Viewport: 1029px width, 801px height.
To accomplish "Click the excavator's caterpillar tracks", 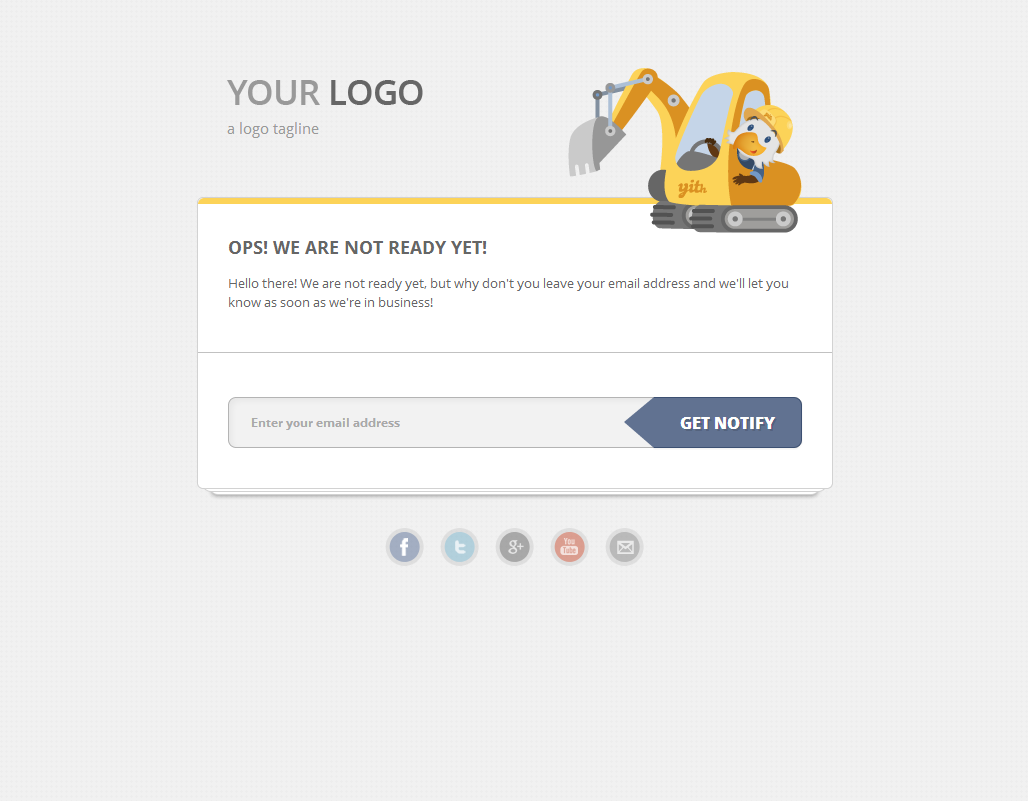I will tap(724, 218).
